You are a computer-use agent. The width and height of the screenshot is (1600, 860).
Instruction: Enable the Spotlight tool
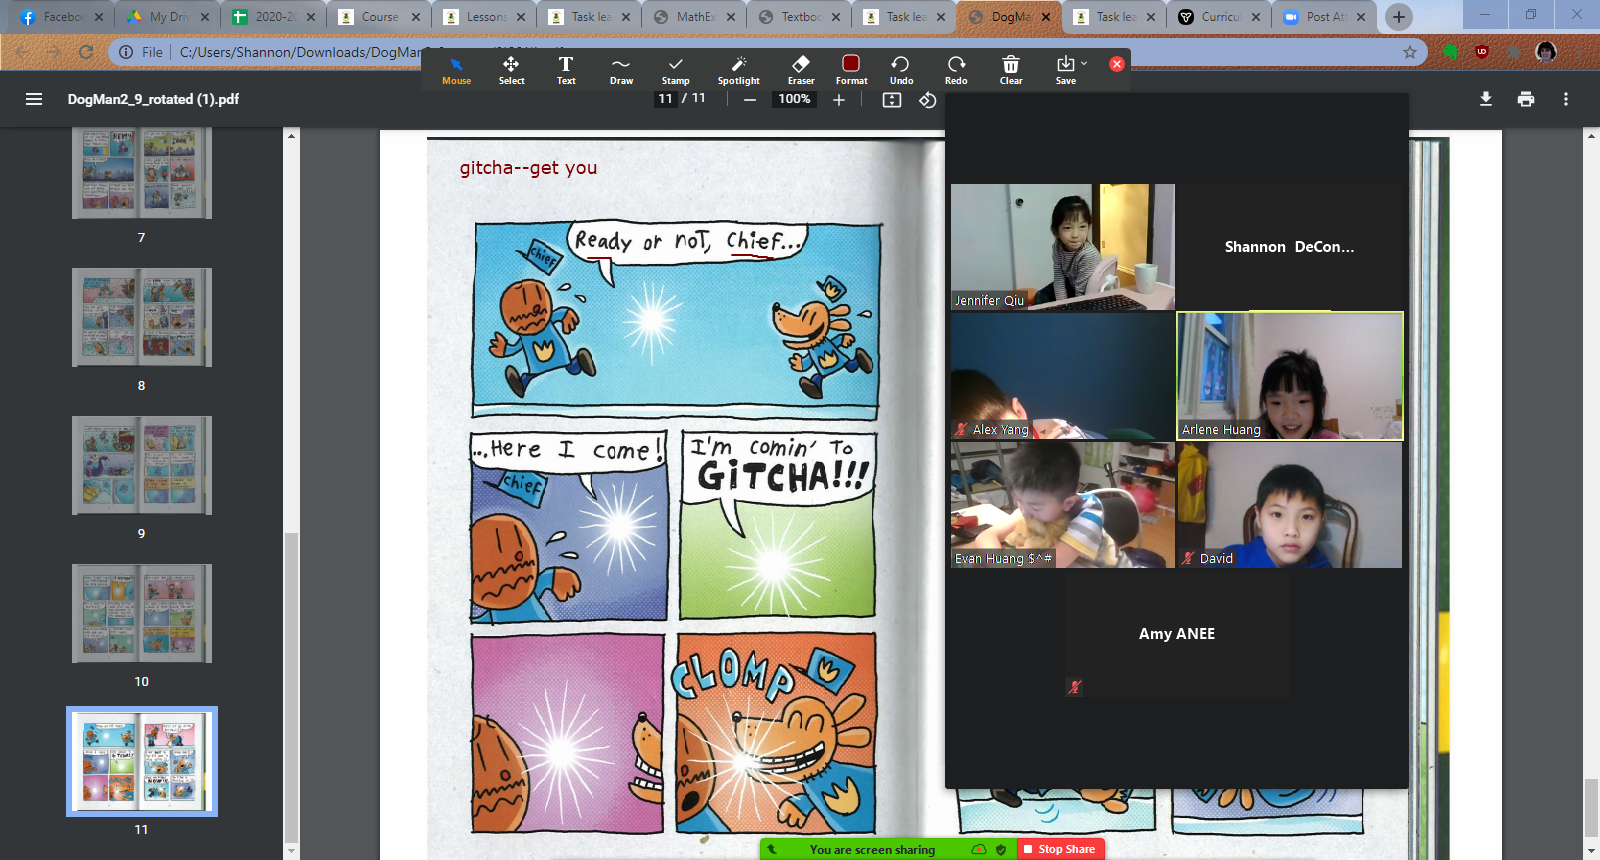pyautogui.click(x=739, y=70)
